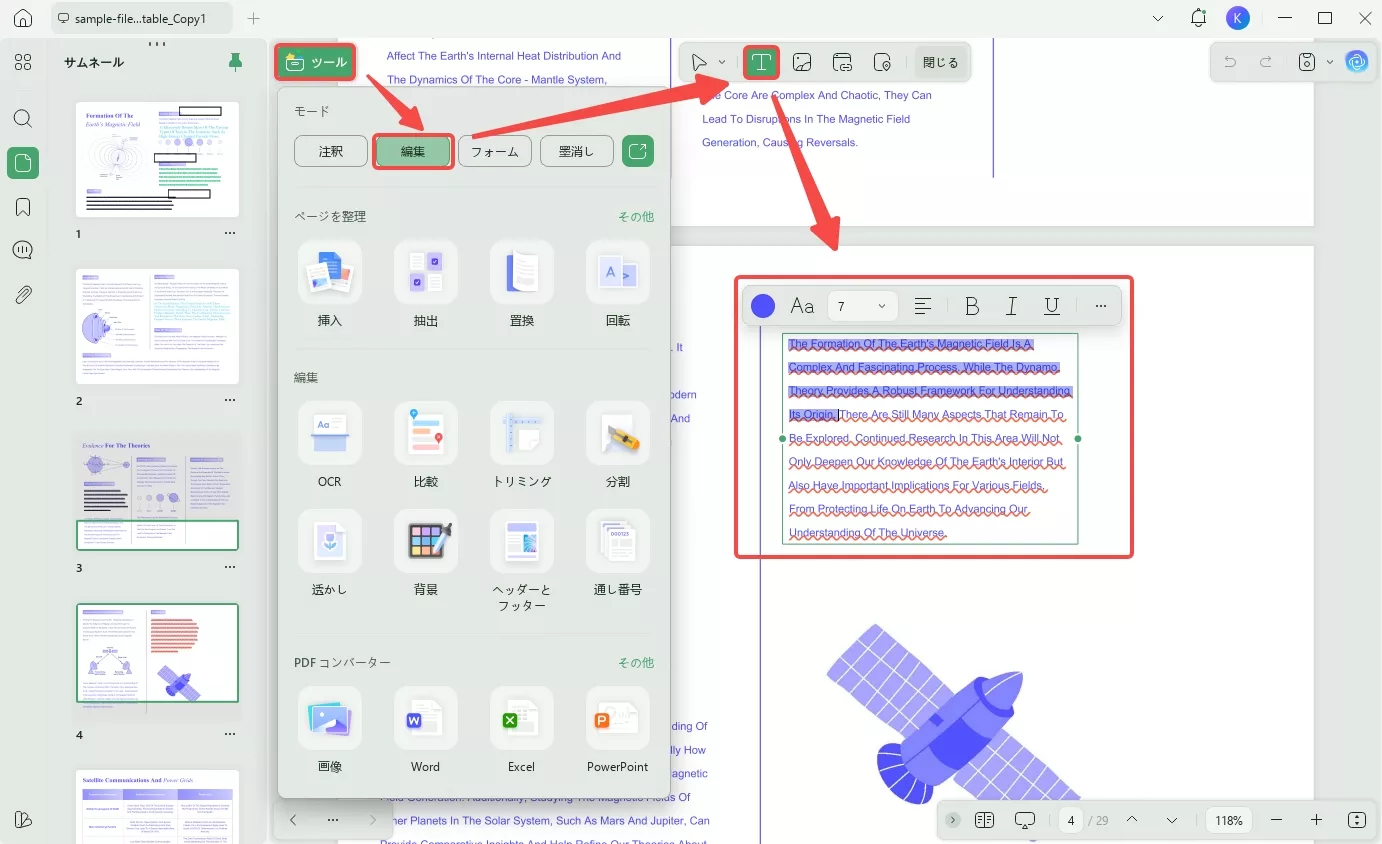The width and height of the screenshot is (1382, 844).
Task: Open the font size 7 dropdown
Action: pyautogui.click(x=862, y=306)
